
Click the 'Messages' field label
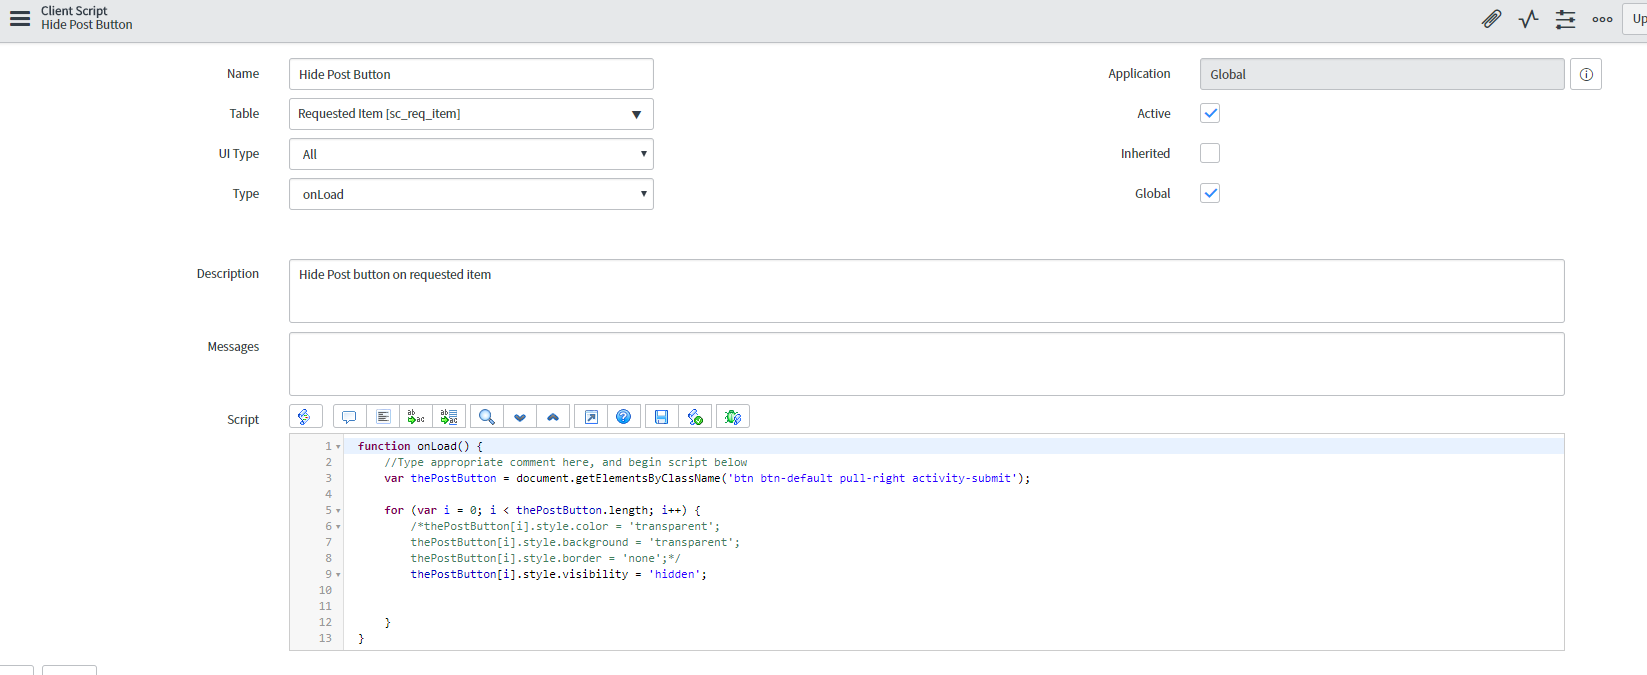(x=233, y=346)
